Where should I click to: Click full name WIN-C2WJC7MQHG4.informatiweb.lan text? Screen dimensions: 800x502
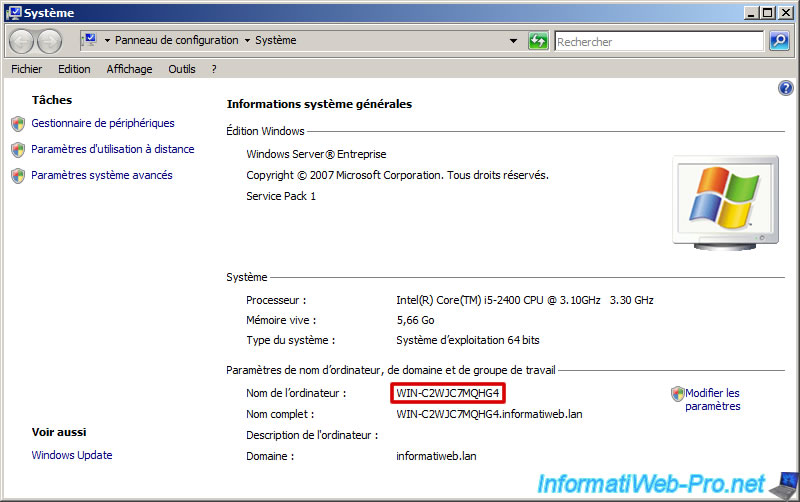coord(489,414)
